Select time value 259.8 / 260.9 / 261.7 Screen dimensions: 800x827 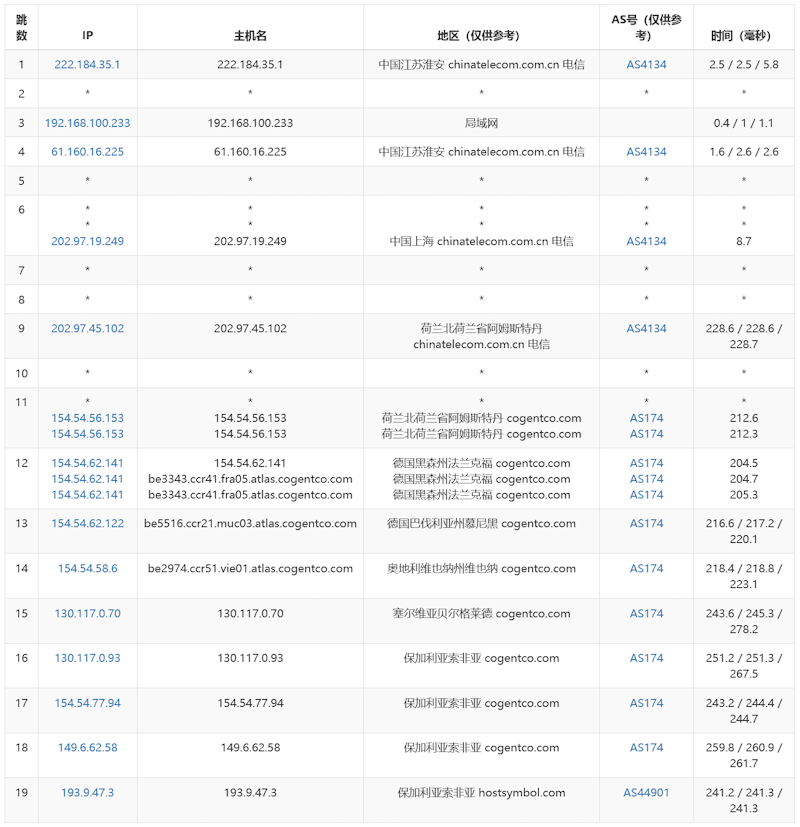pos(744,756)
